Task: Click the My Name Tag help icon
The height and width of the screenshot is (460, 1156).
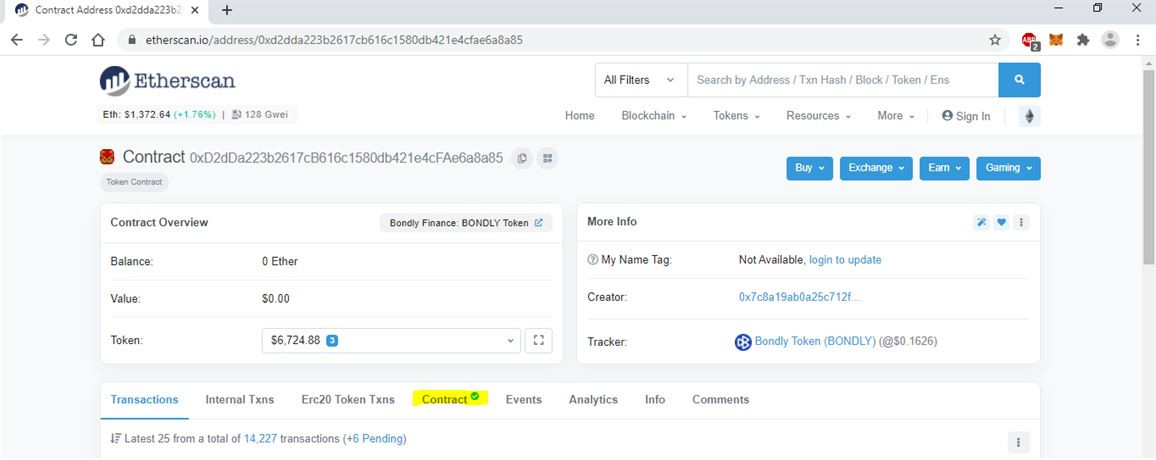Action: click(592, 260)
